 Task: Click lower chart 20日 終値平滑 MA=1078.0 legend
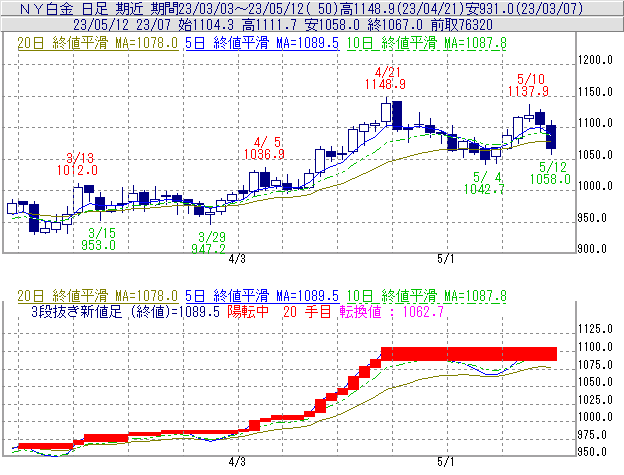pos(98,296)
